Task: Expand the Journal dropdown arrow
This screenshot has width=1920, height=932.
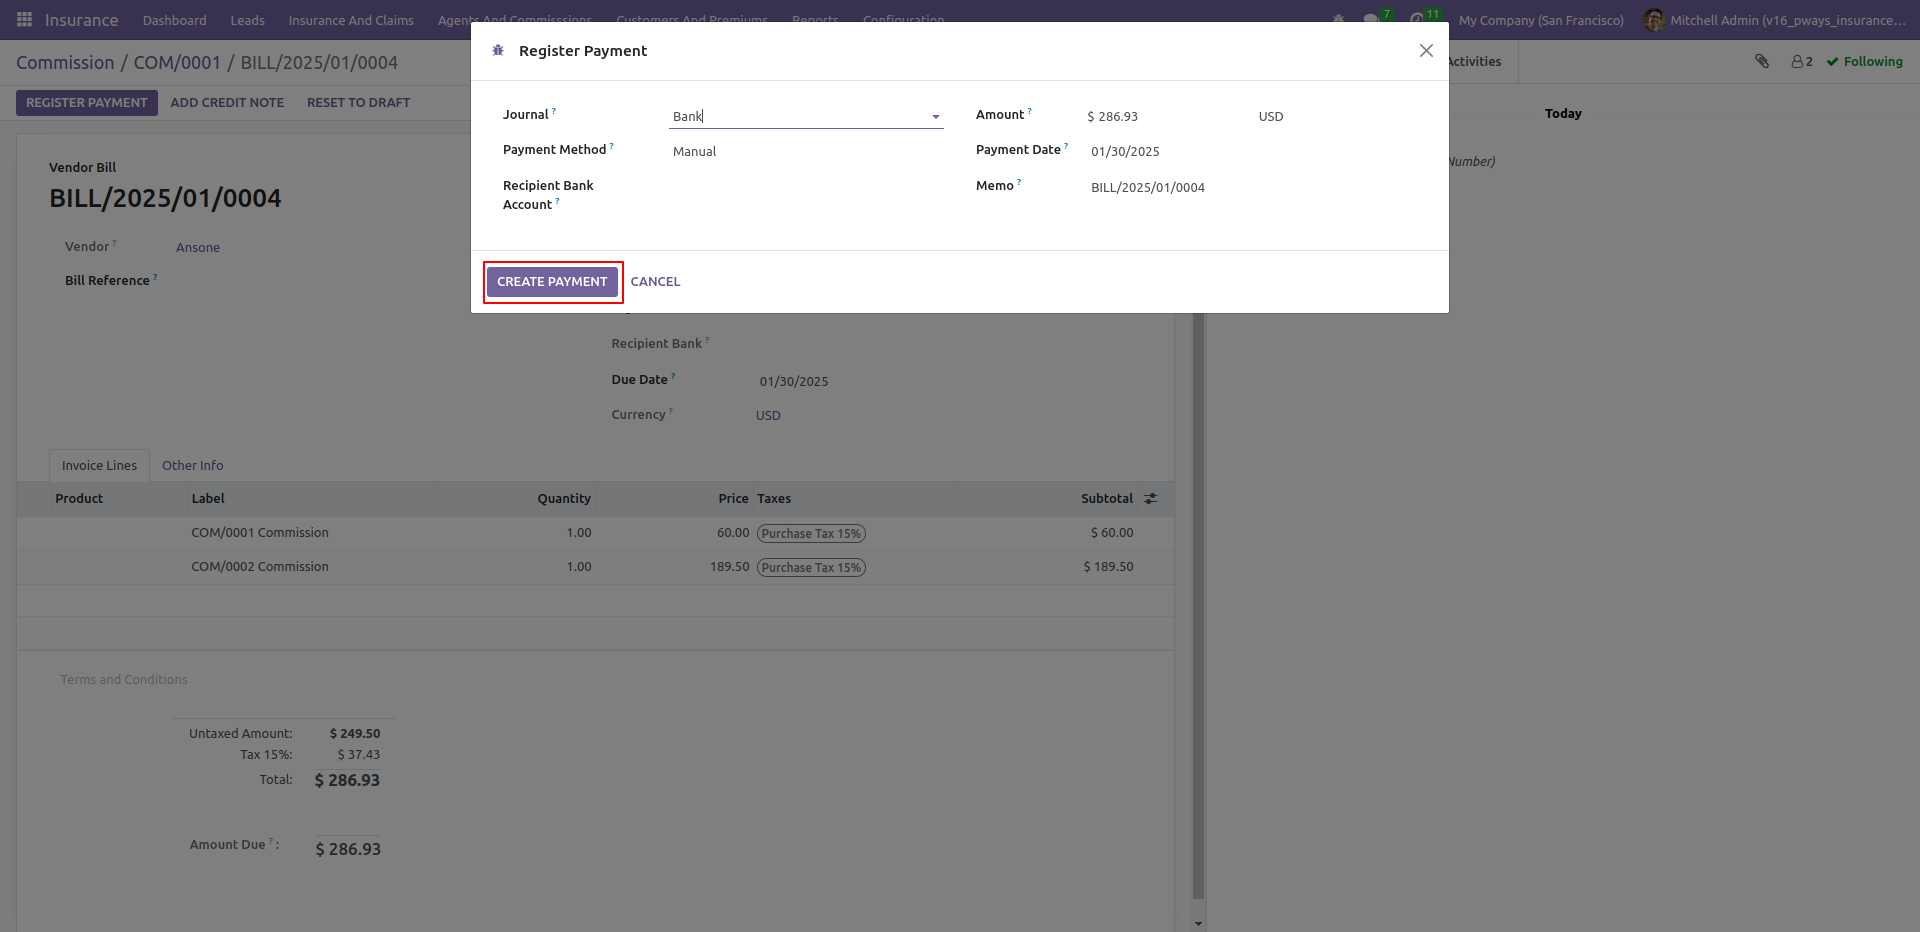Action: click(x=936, y=117)
